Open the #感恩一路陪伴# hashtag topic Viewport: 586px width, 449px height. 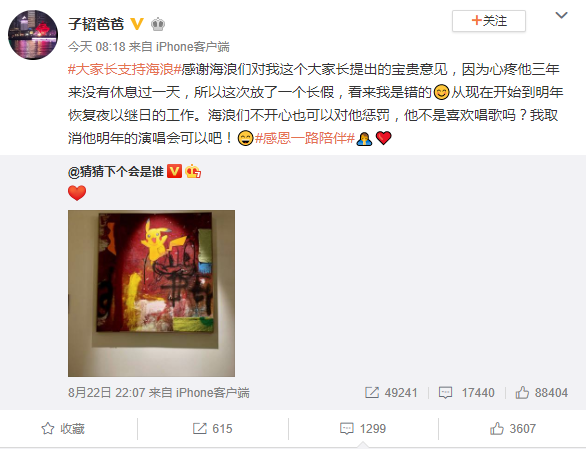(x=305, y=138)
